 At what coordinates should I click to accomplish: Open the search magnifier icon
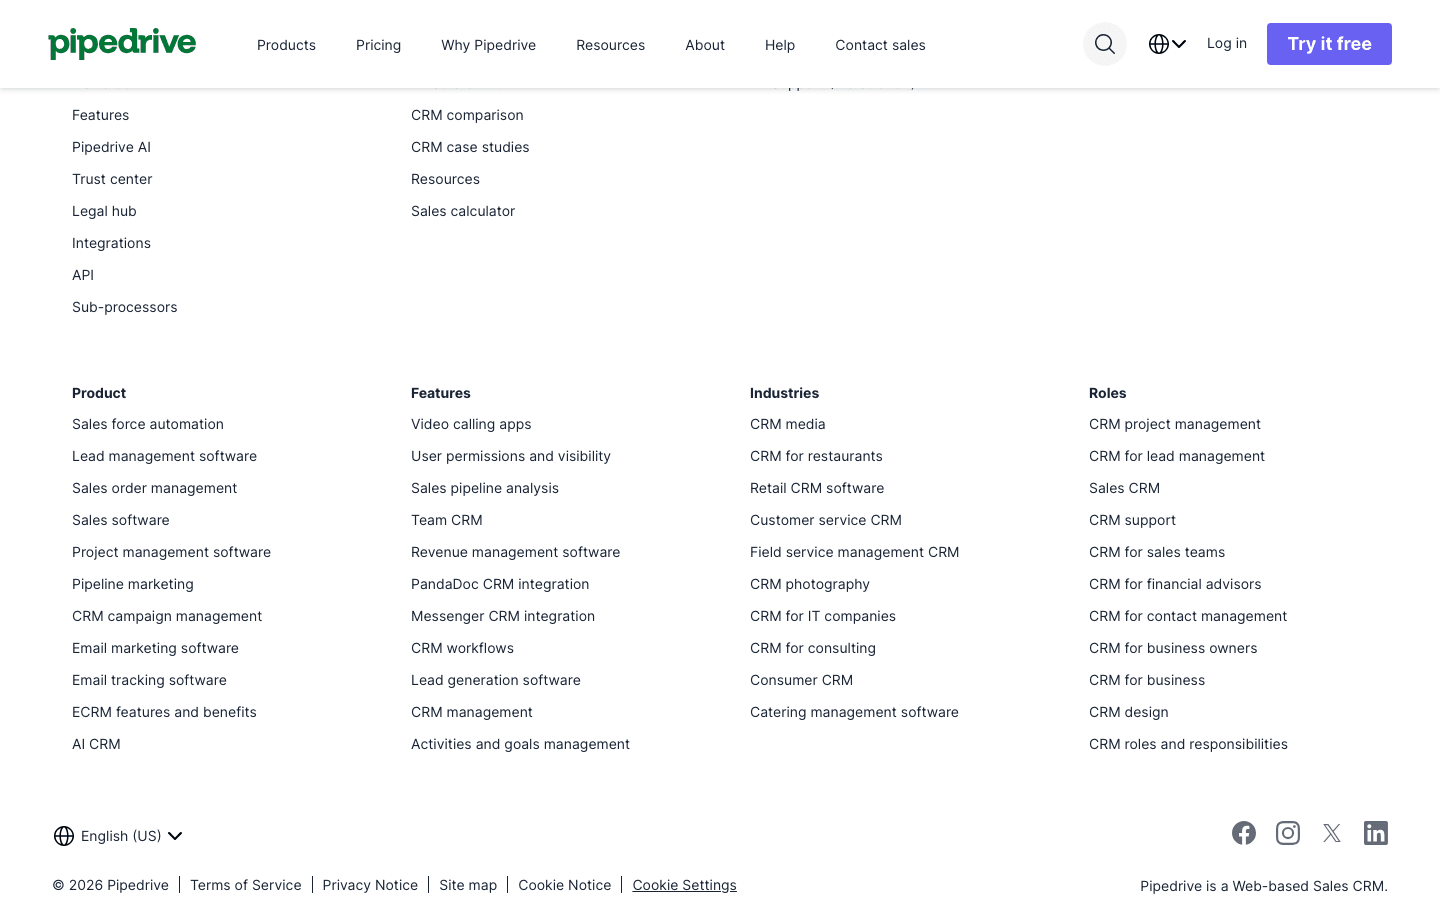click(x=1104, y=44)
